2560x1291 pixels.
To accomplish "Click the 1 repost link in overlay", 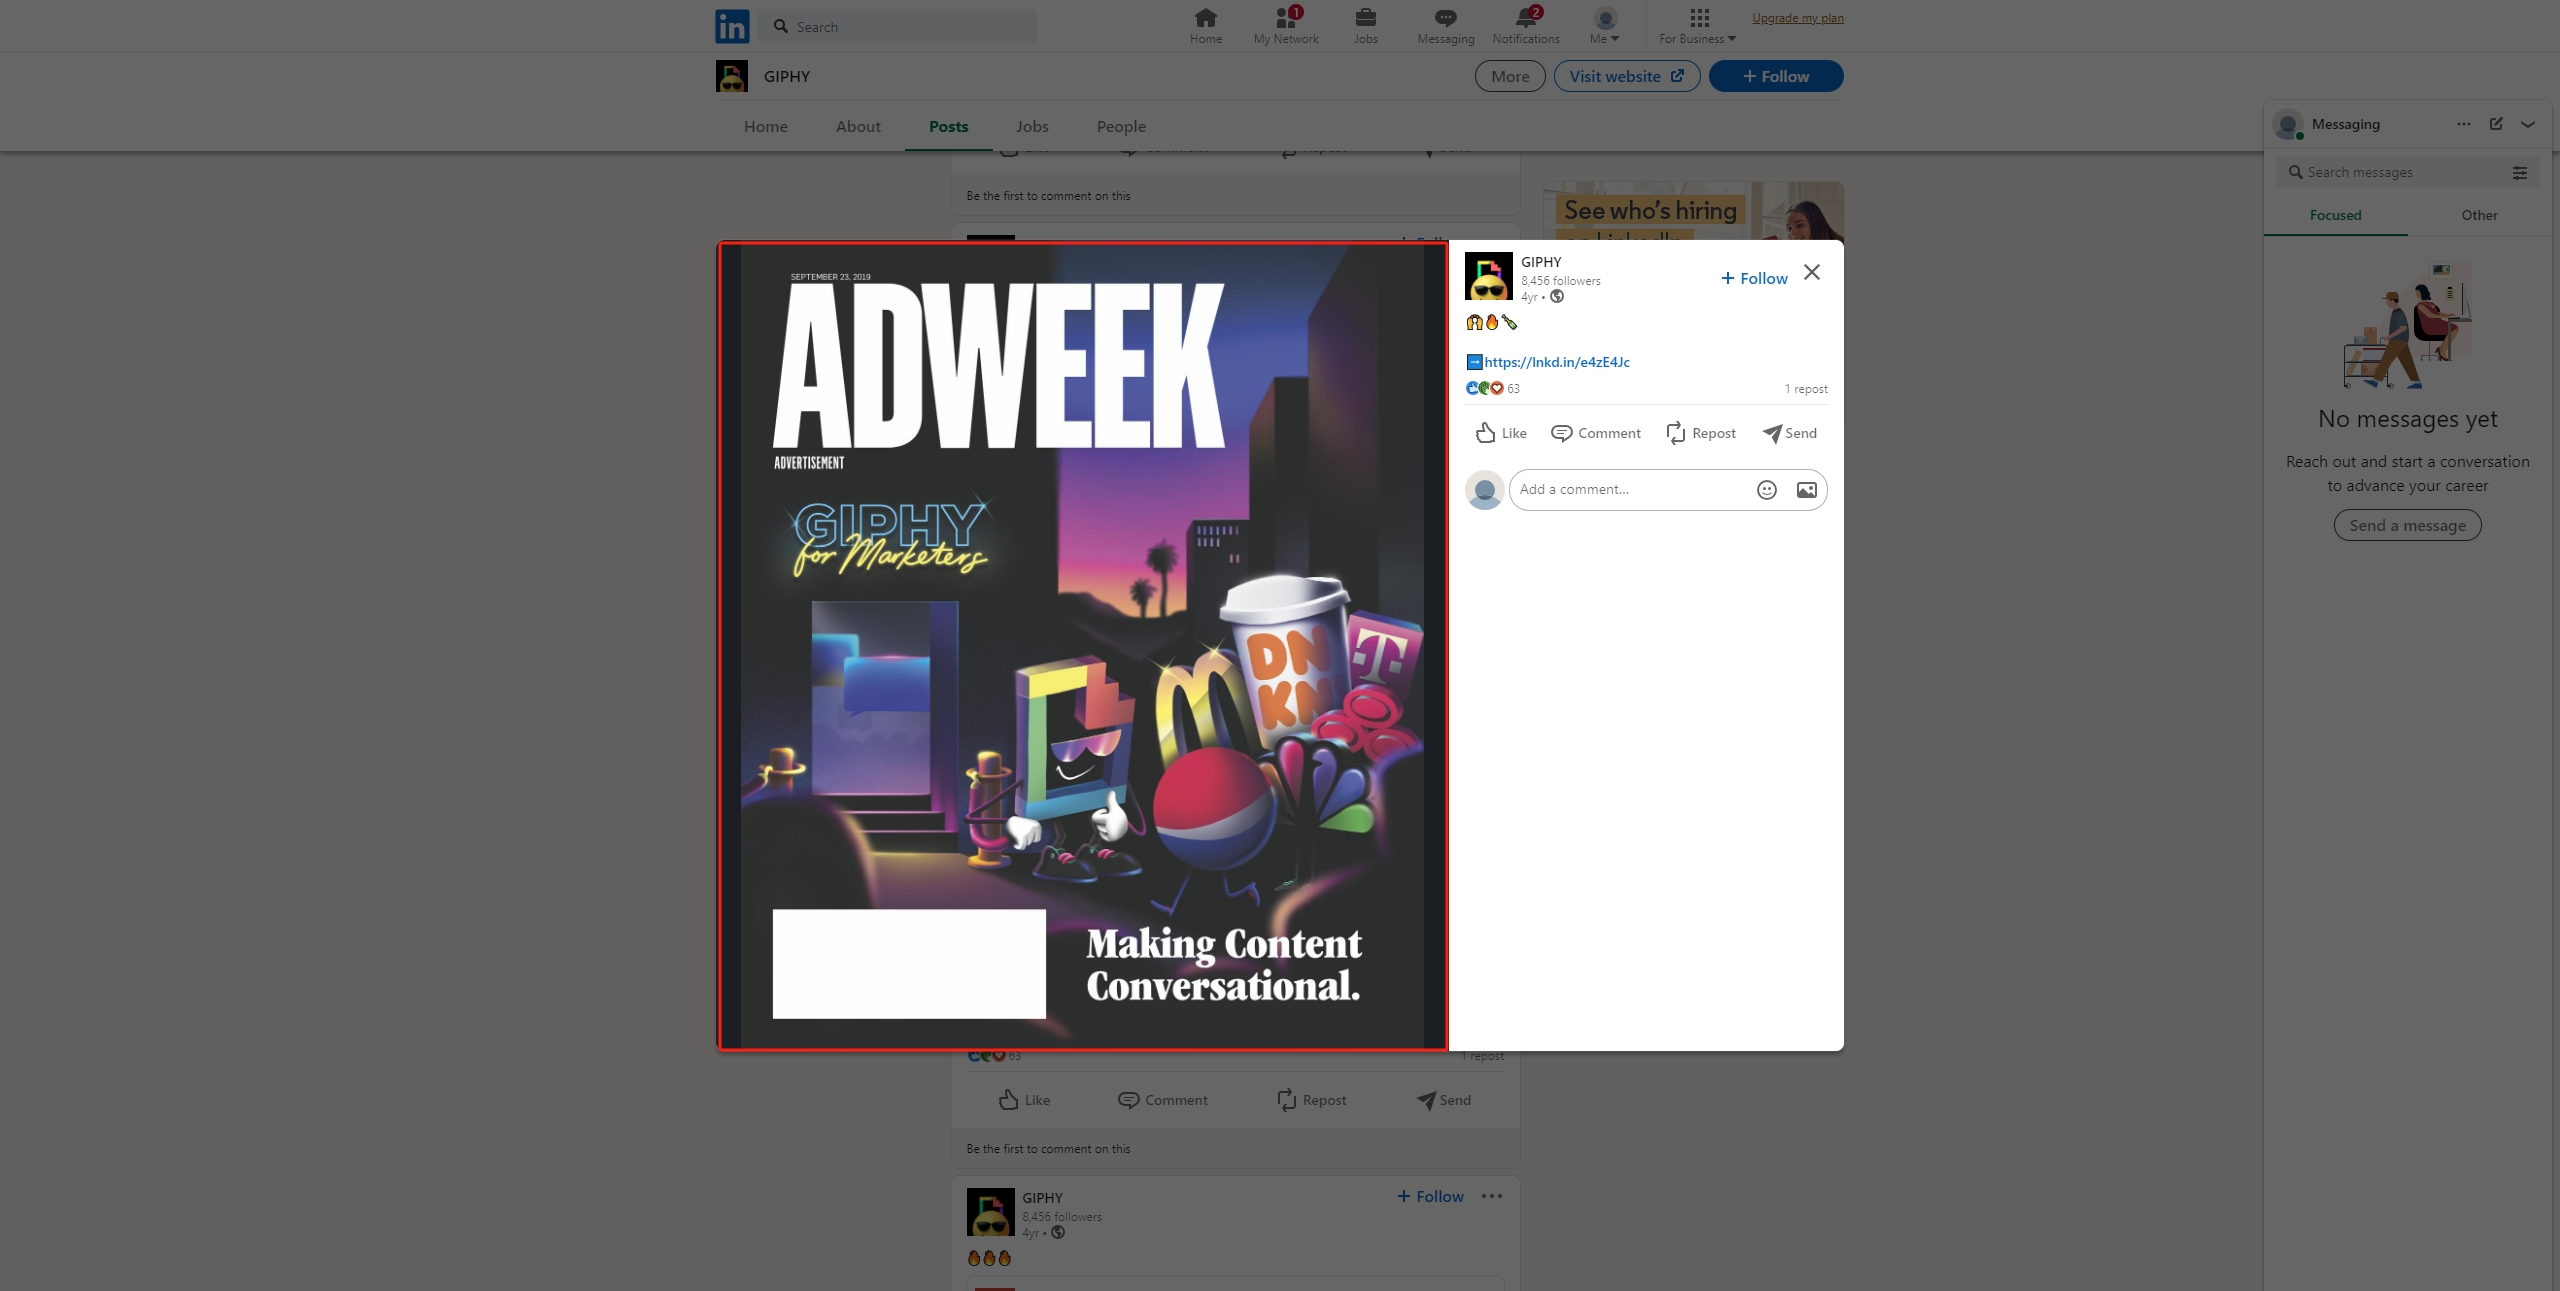I will (x=1806, y=389).
